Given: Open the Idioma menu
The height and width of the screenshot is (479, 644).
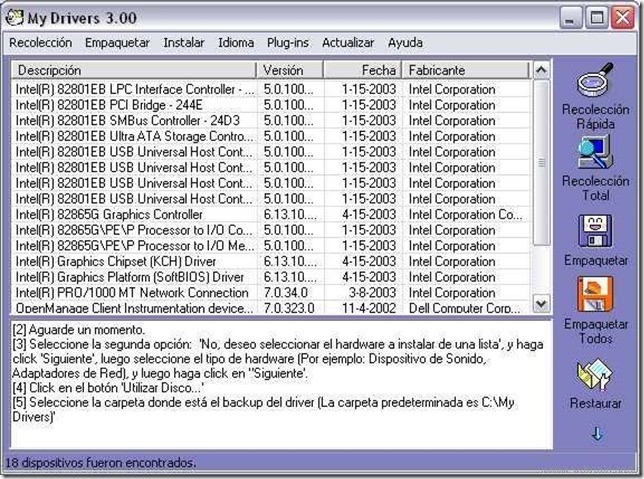Looking at the screenshot, I should tap(236, 43).
